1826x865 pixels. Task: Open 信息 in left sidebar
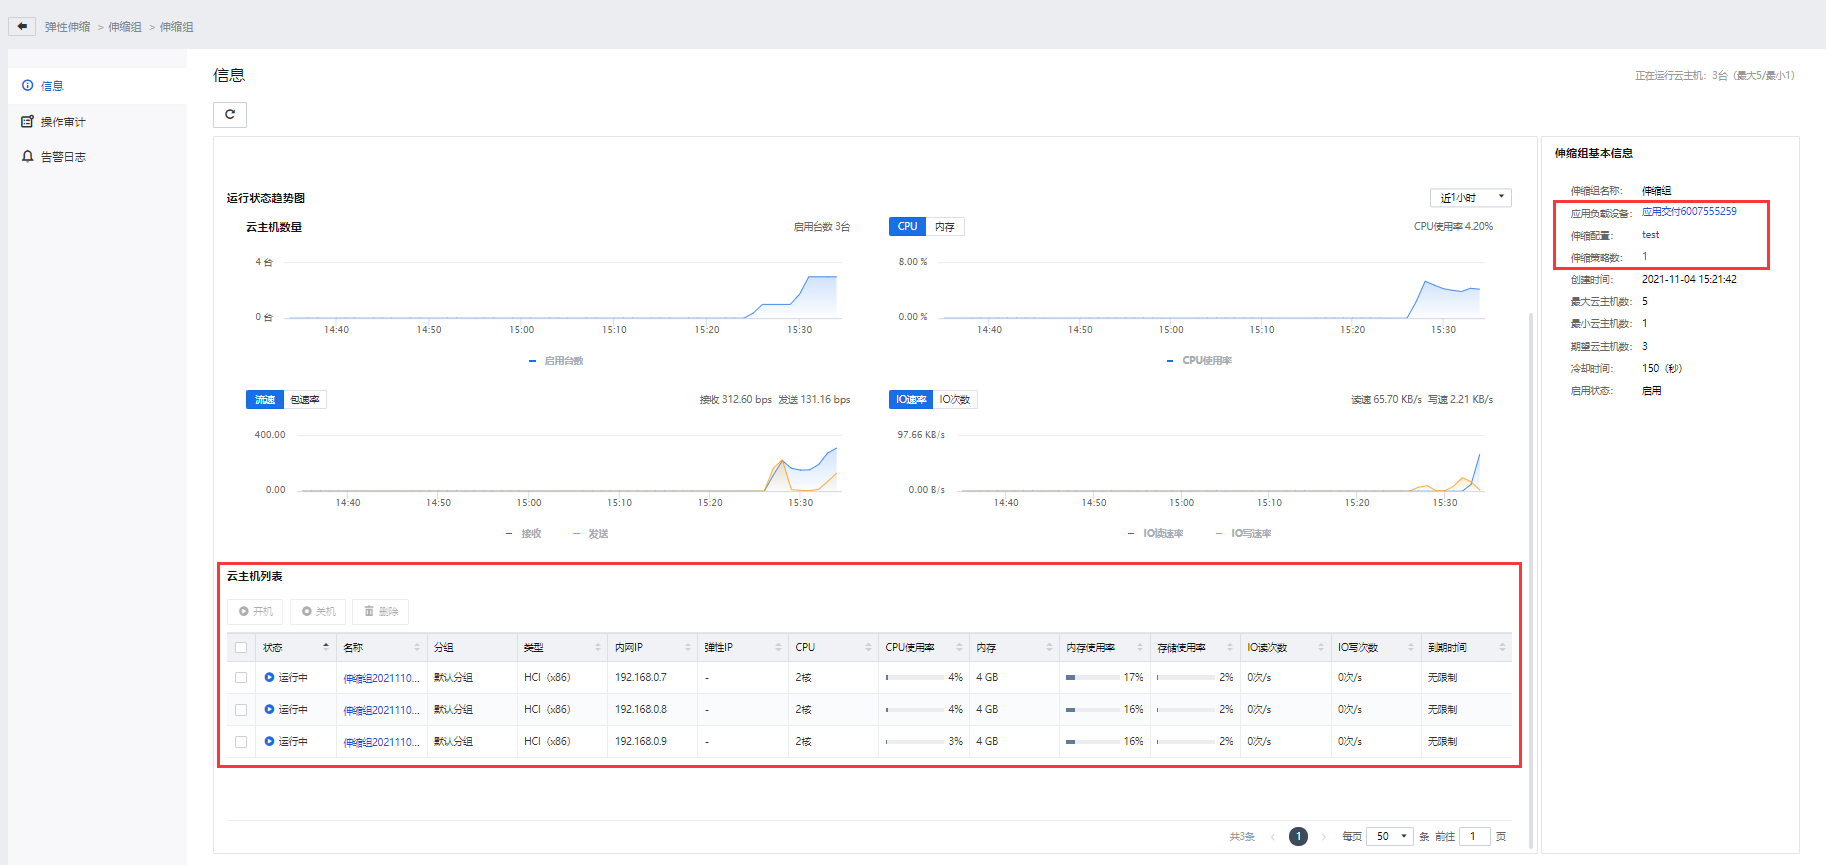[97, 86]
